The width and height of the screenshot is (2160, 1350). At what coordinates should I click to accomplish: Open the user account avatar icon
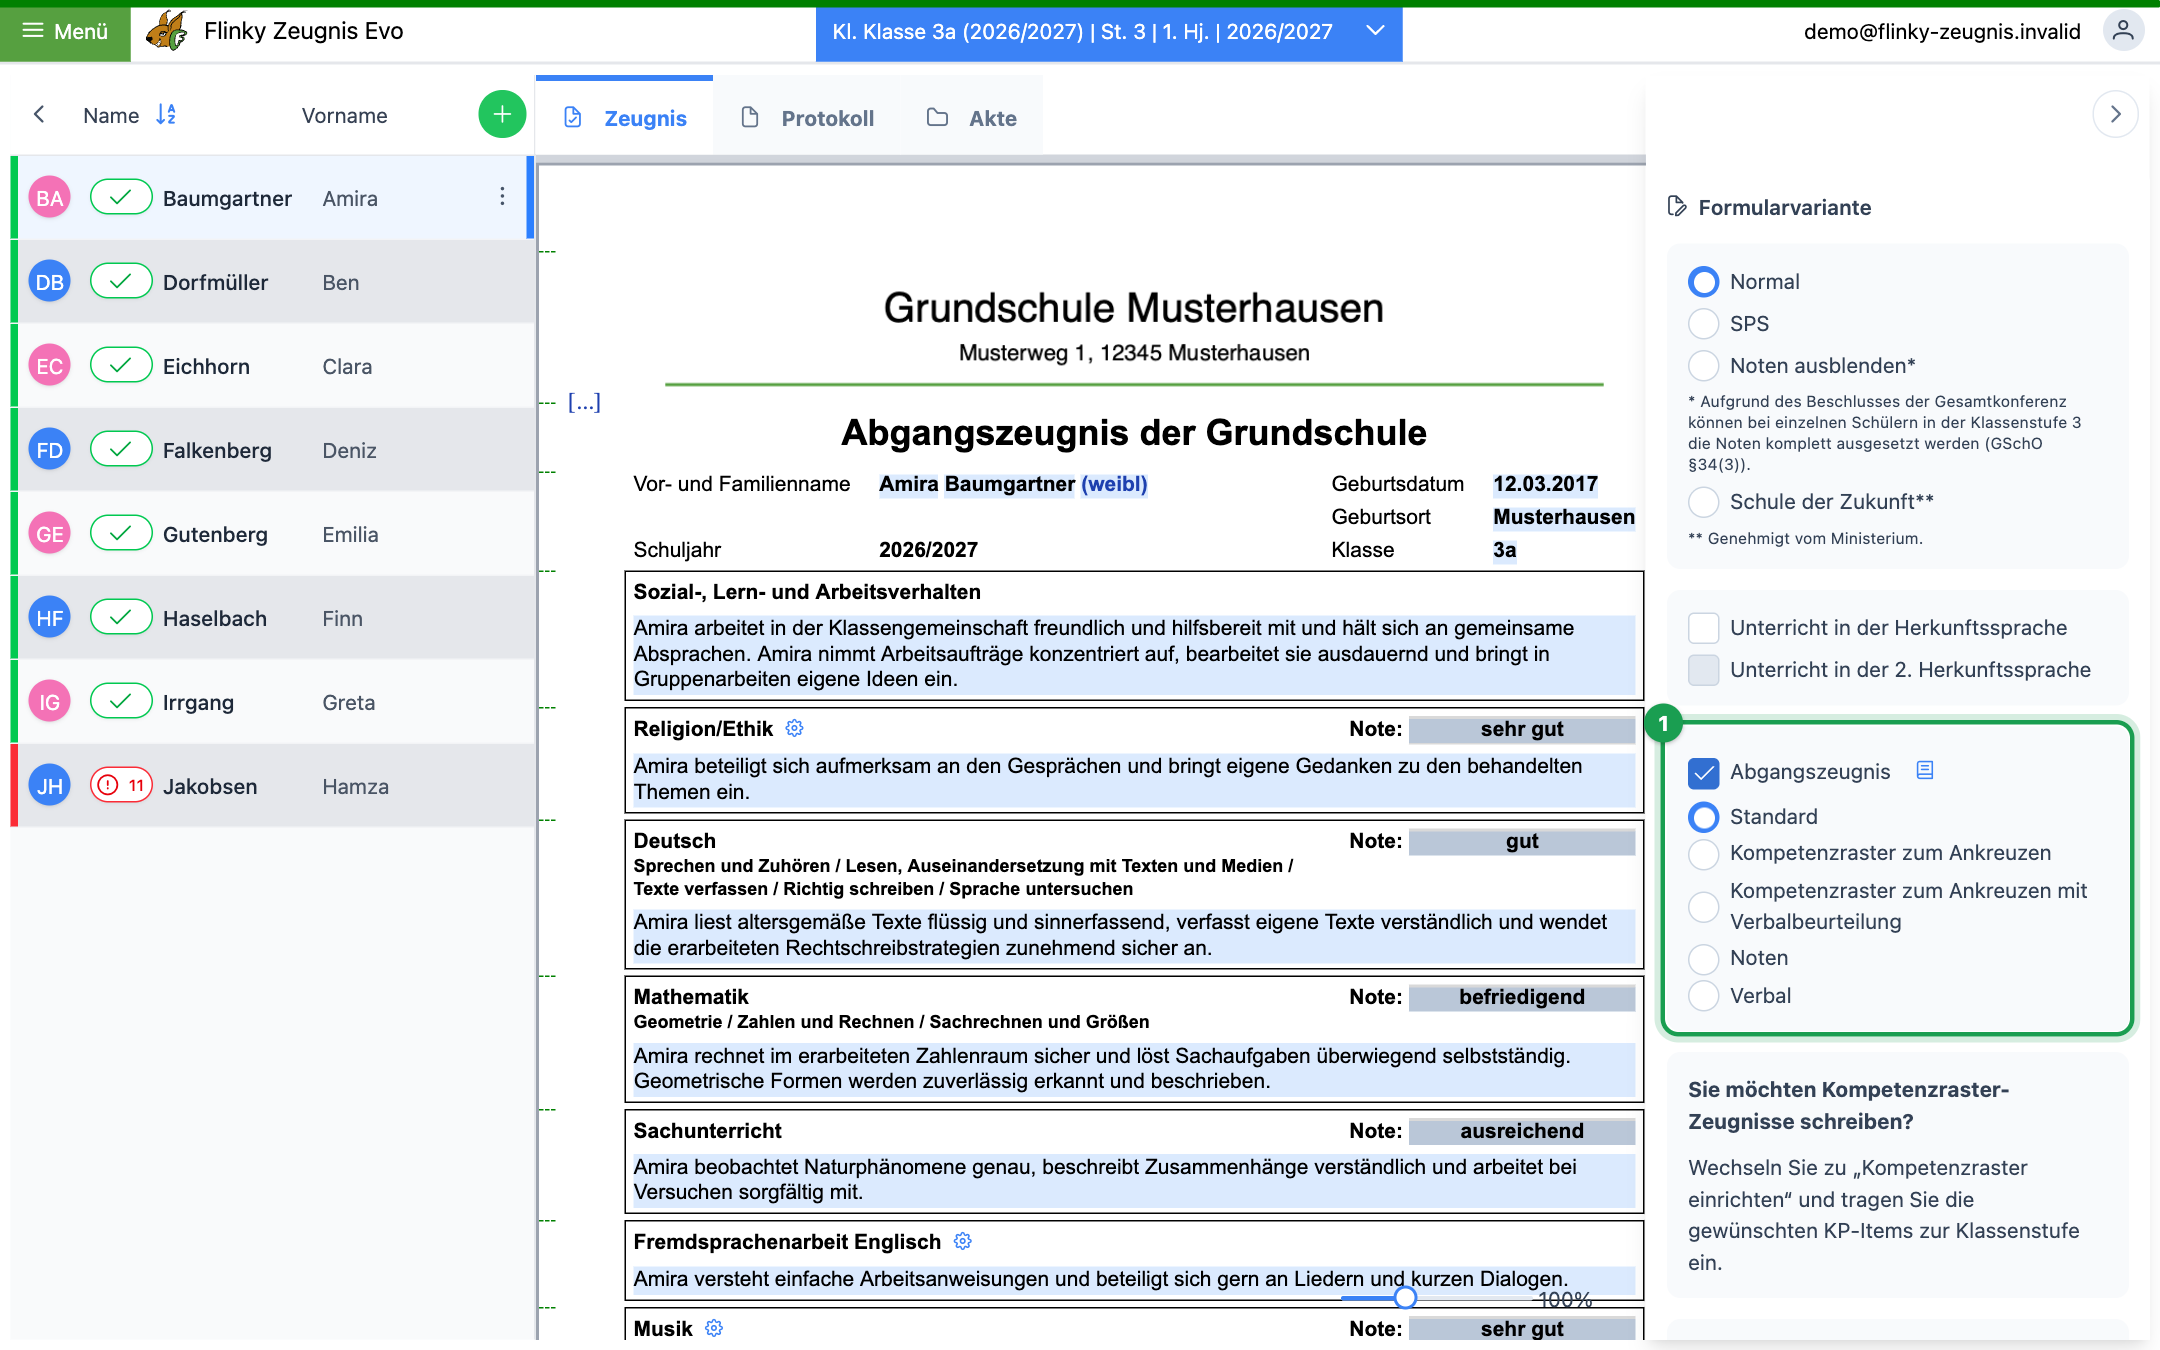2122,31
